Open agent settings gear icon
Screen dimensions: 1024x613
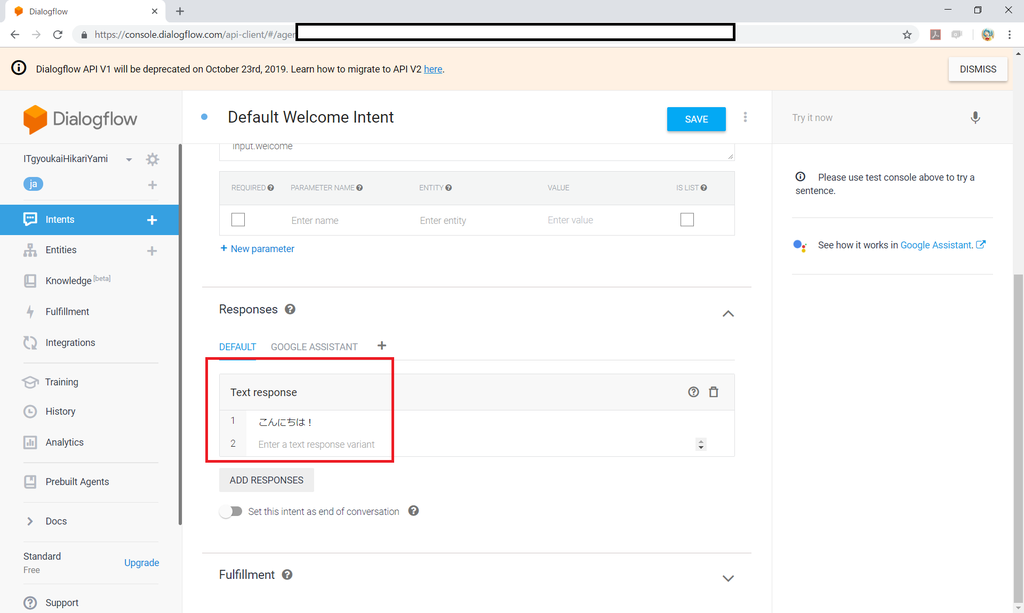point(152,159)
